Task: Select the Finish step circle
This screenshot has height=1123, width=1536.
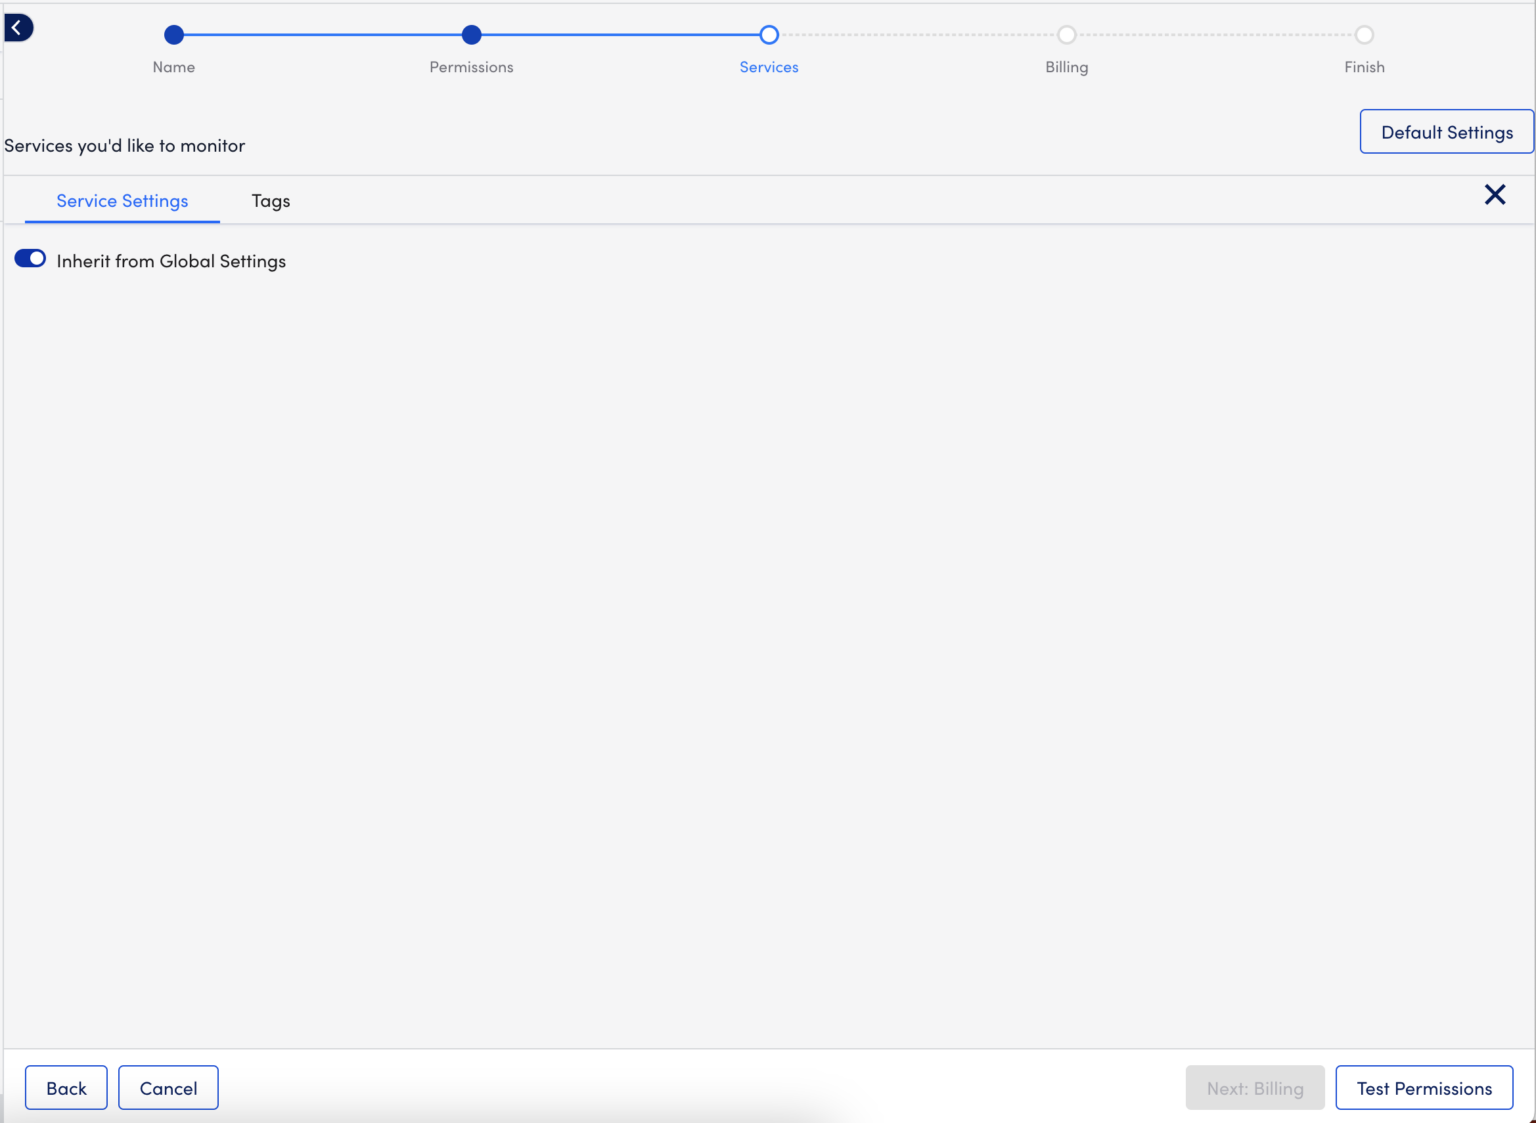Action: [1364, 34]
